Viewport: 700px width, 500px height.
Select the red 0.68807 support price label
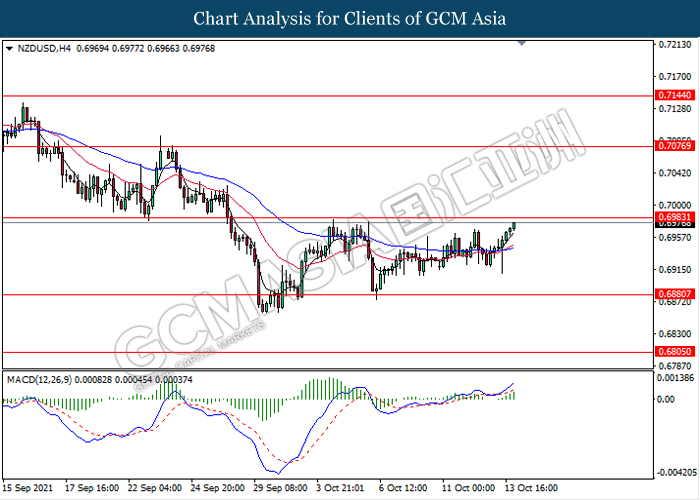coord(675,294)
